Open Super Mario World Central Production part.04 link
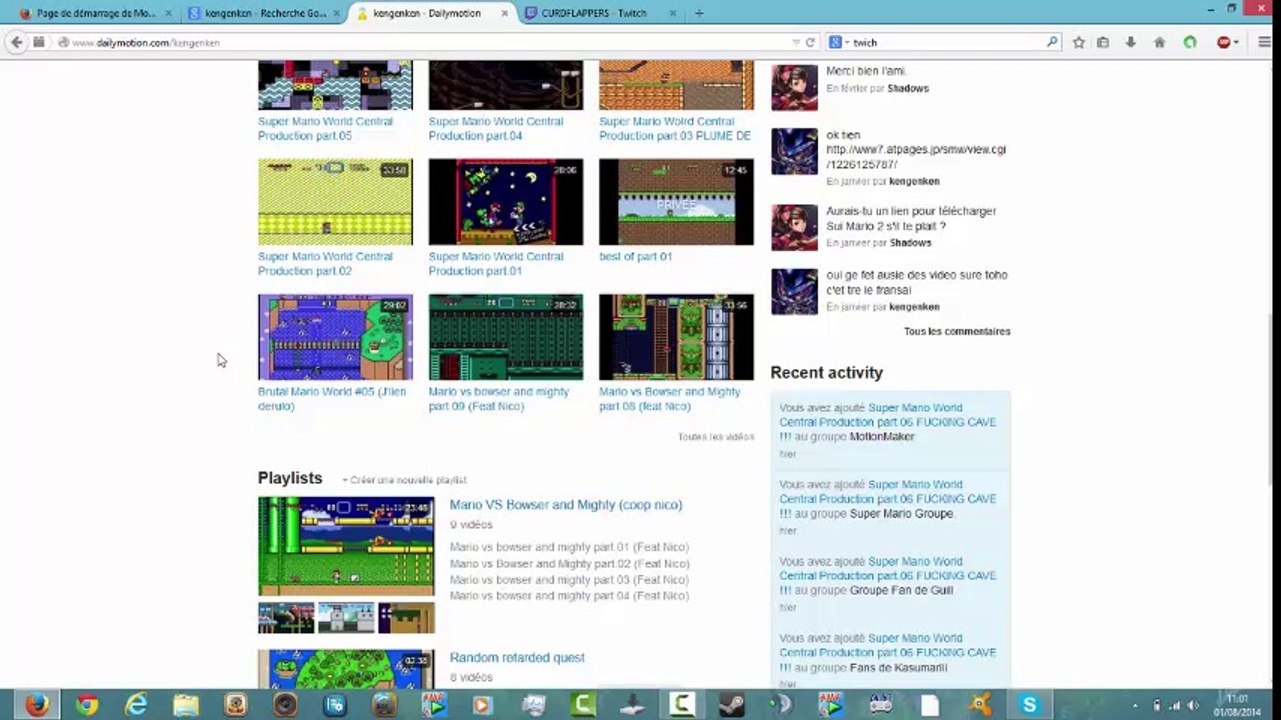This screenshot has height=720, width=1281. [496, 128]
